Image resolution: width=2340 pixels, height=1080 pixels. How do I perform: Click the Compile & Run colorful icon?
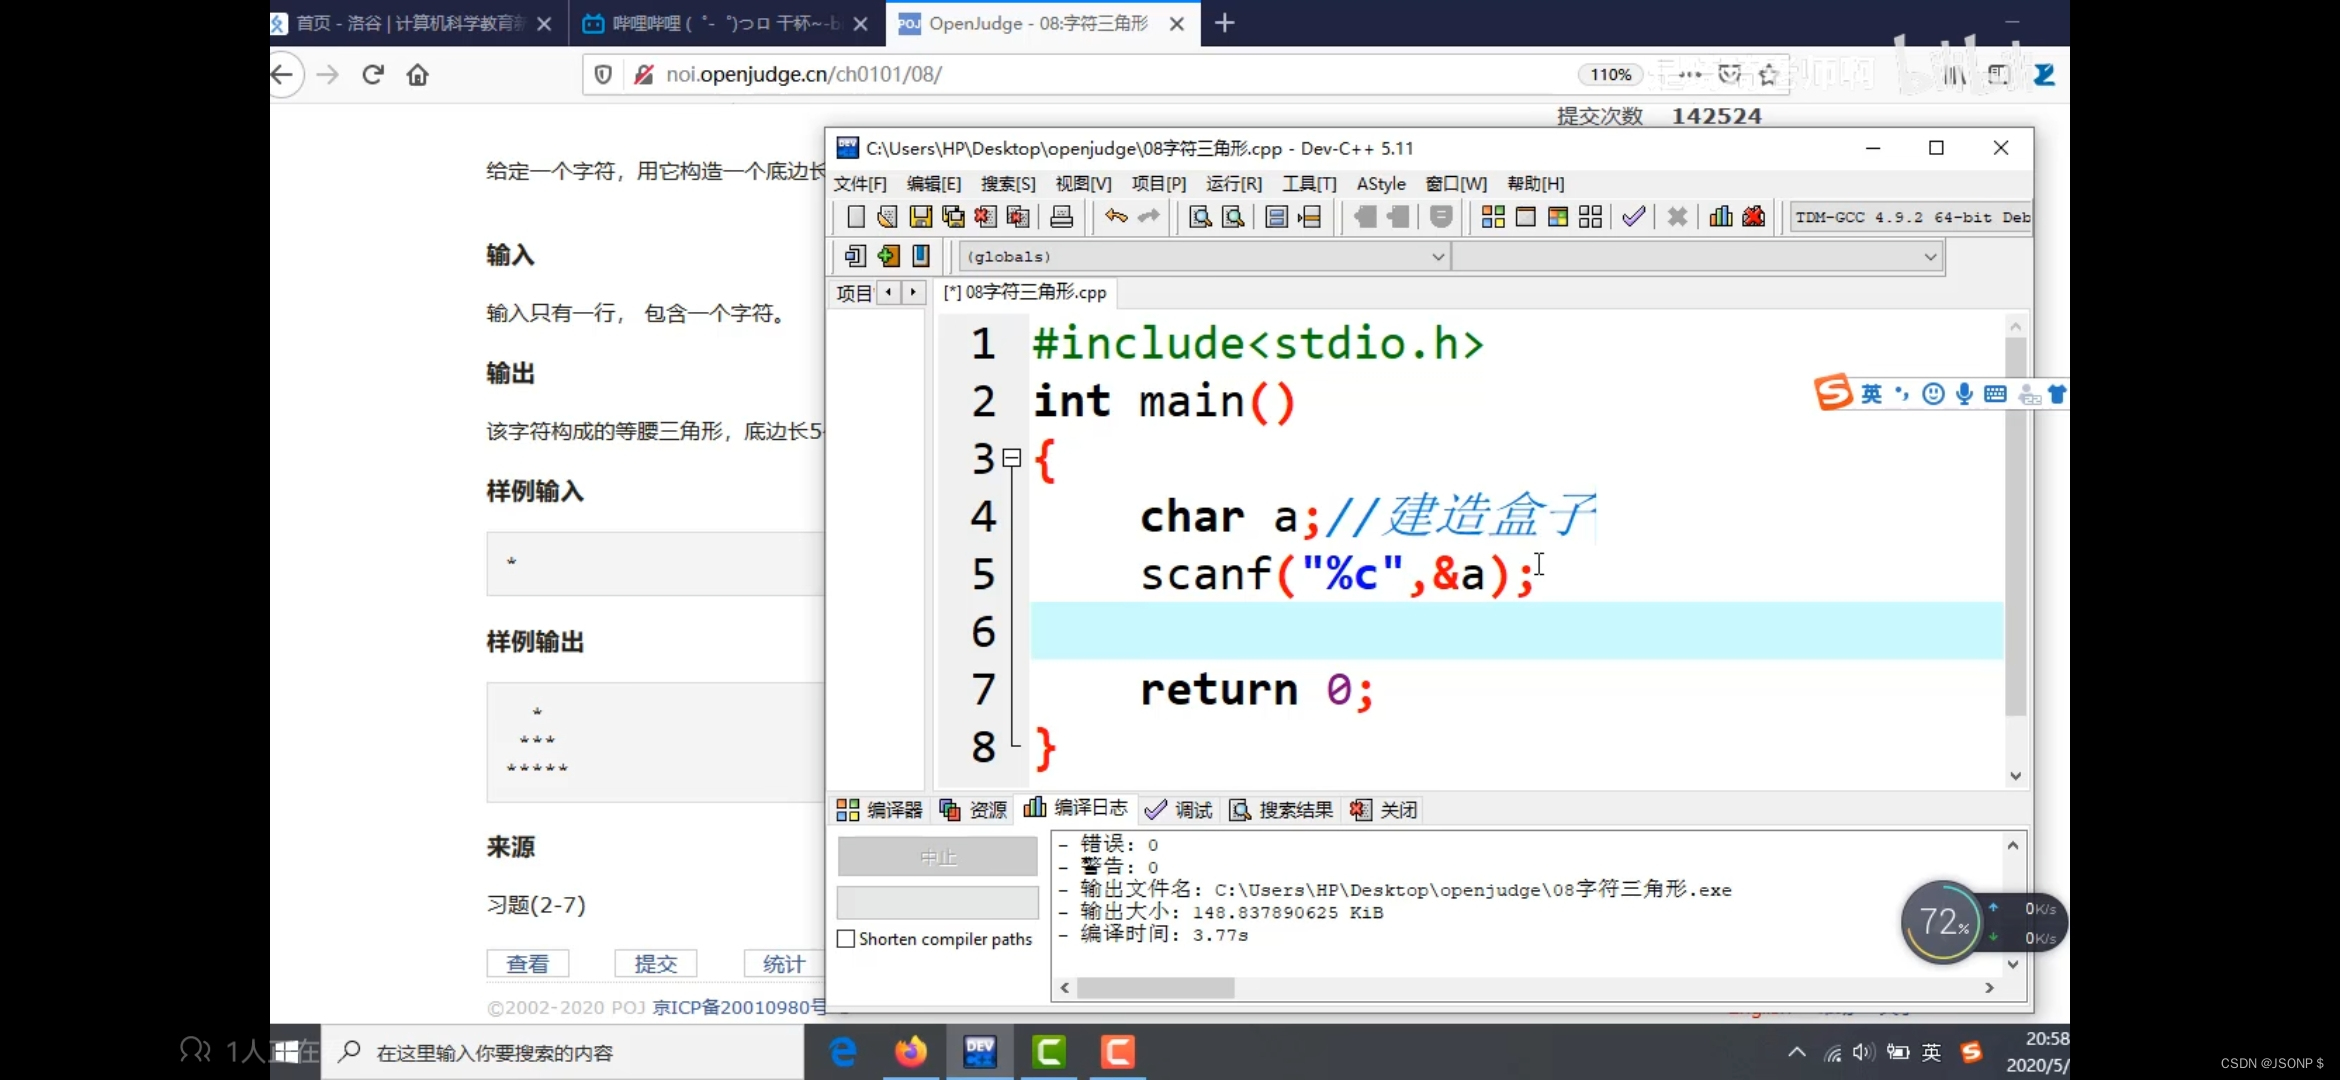(x=1557, y=217)
